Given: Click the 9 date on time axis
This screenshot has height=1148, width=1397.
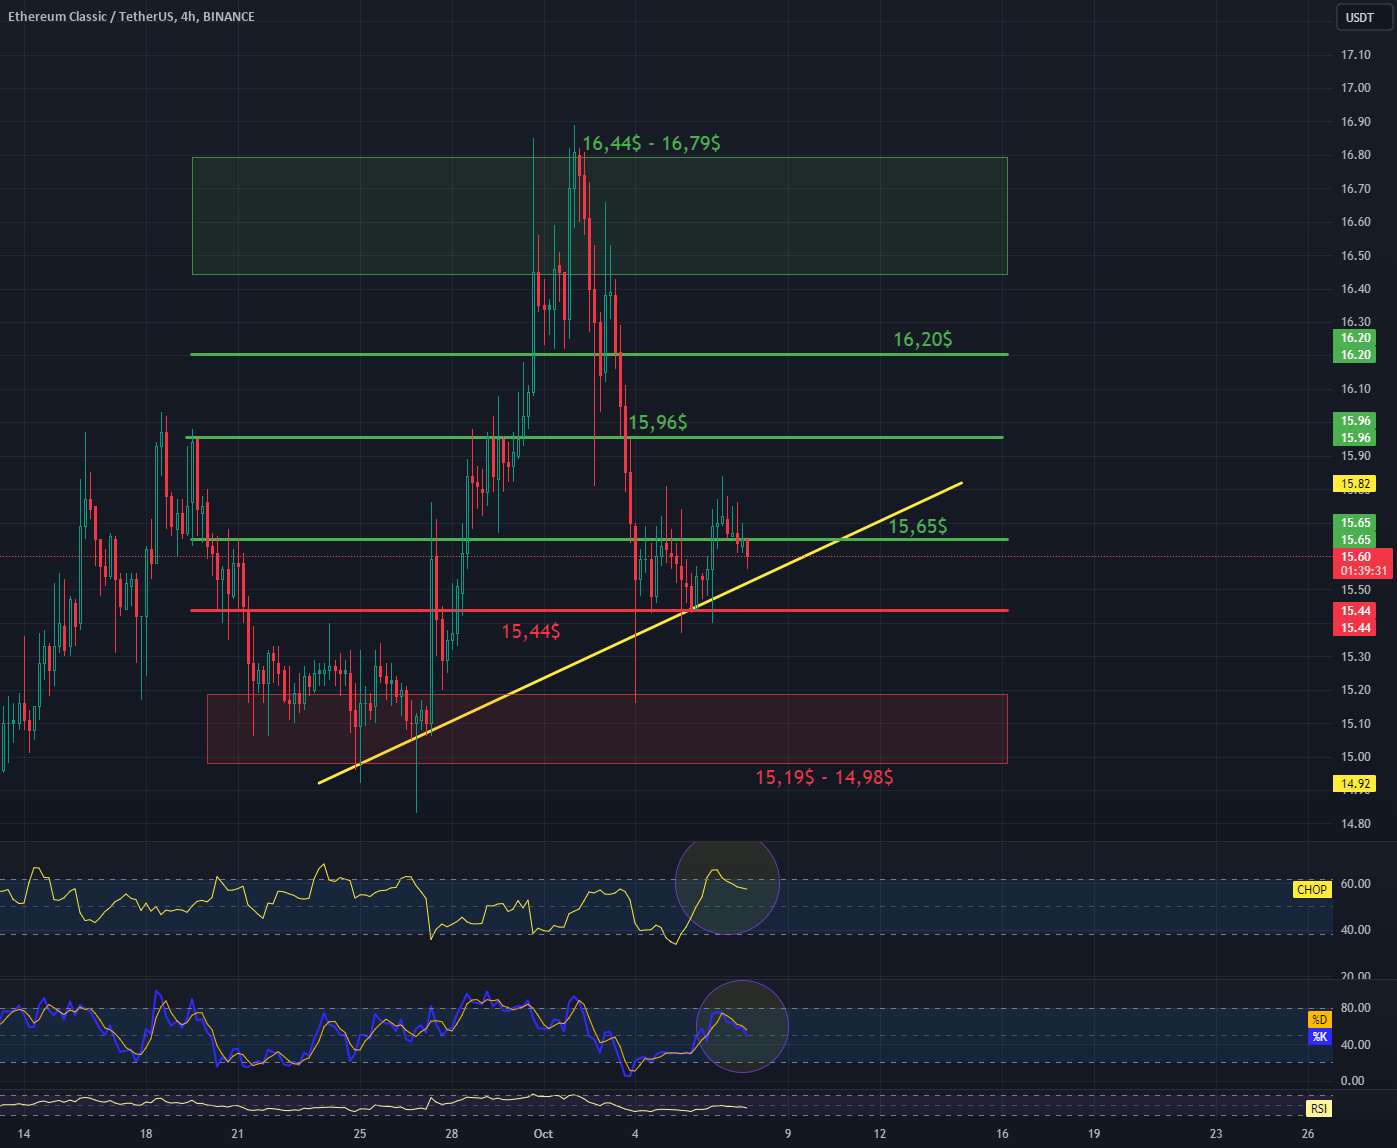Looking at the screenshot, I should coord(788,1134).
